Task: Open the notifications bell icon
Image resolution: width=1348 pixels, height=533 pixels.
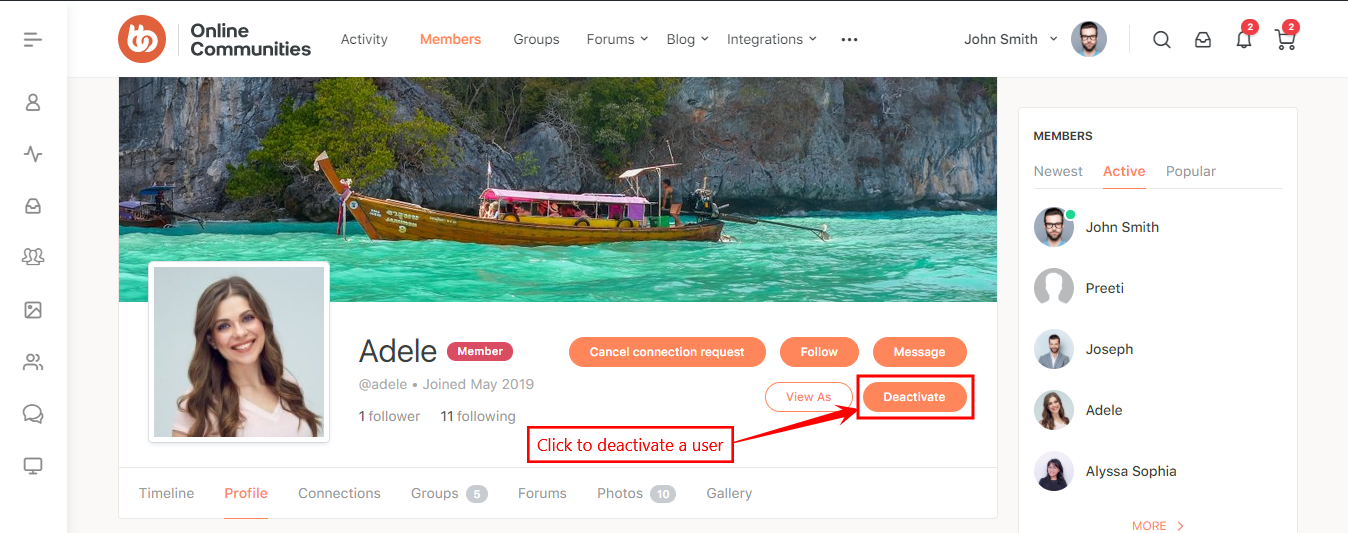Action: tap(1244, 40)
